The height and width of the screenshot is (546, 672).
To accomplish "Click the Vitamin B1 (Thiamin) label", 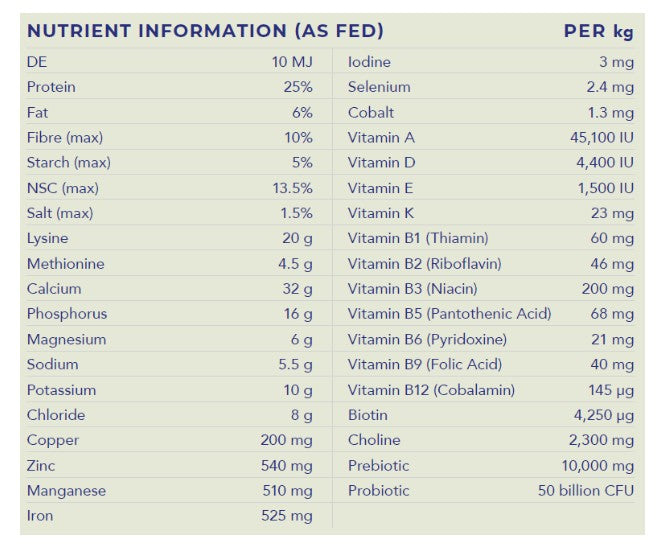I will 418,238.
